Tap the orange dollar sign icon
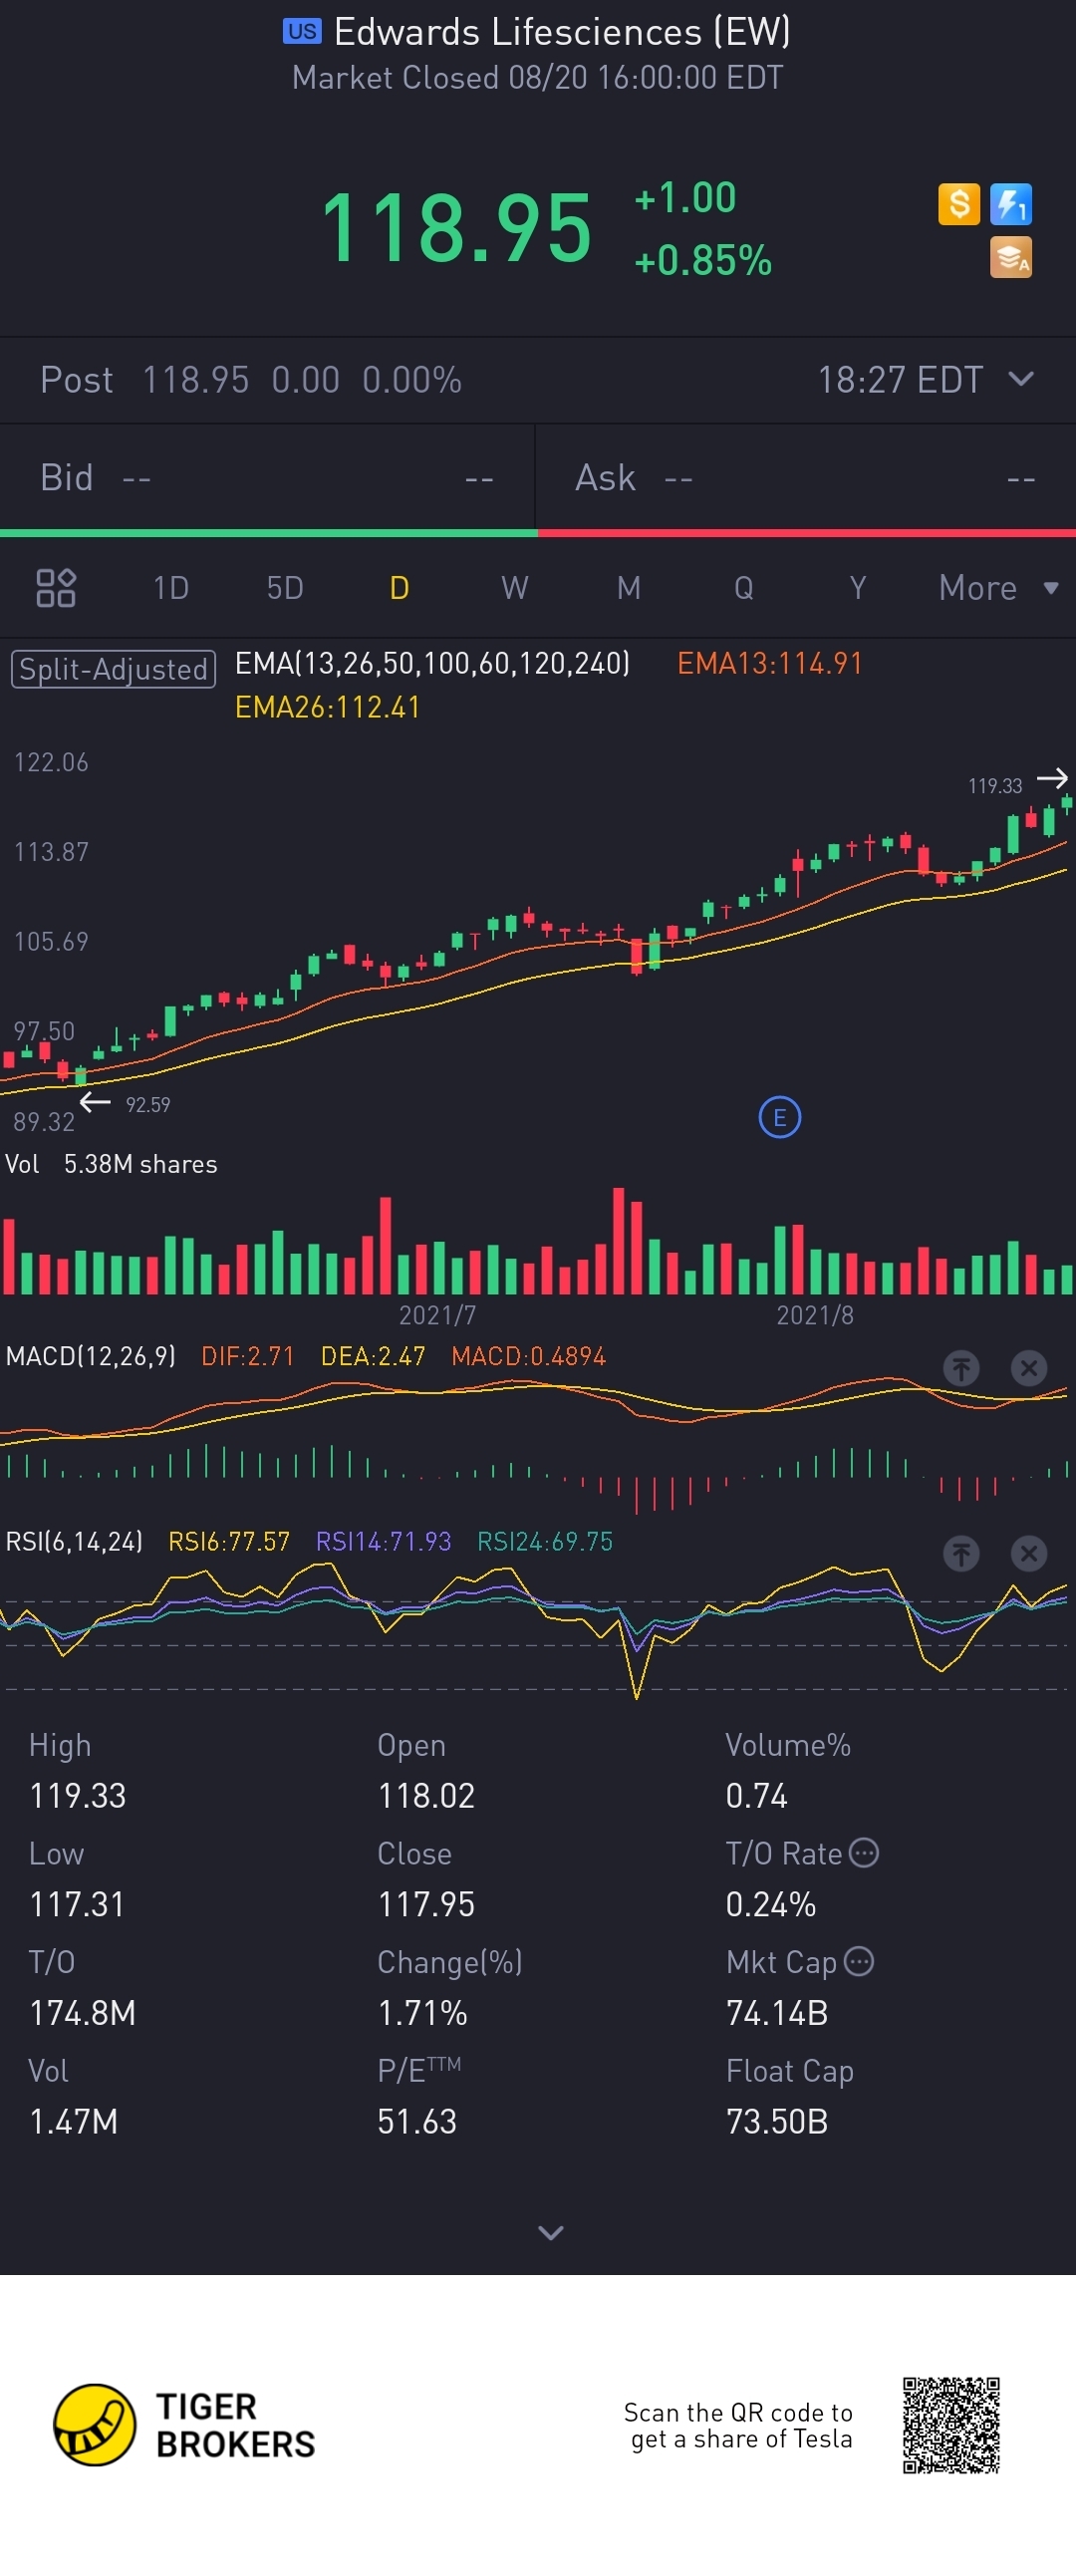1076x2576 pixels. point(958,204)
